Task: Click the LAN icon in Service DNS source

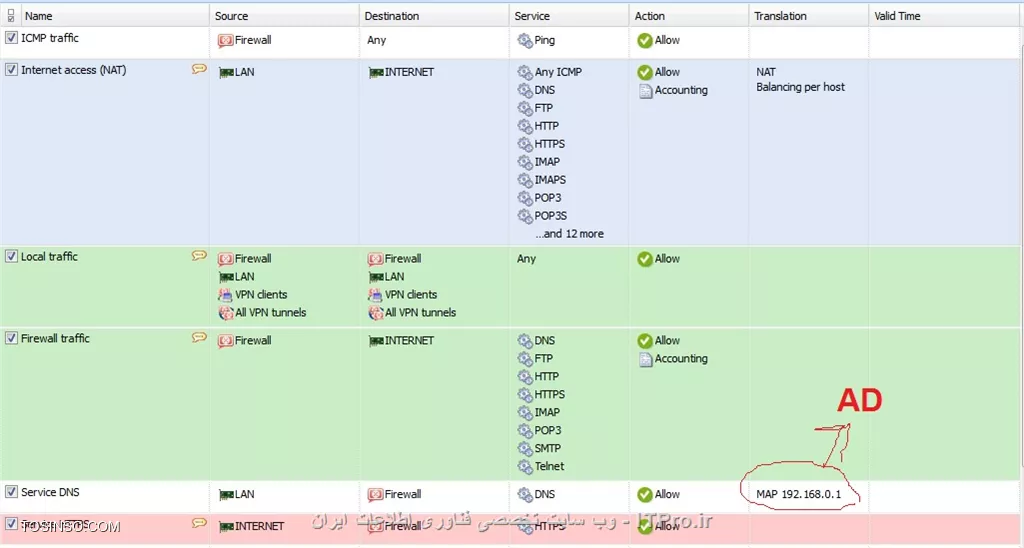Action: click(x=226, y=495)
